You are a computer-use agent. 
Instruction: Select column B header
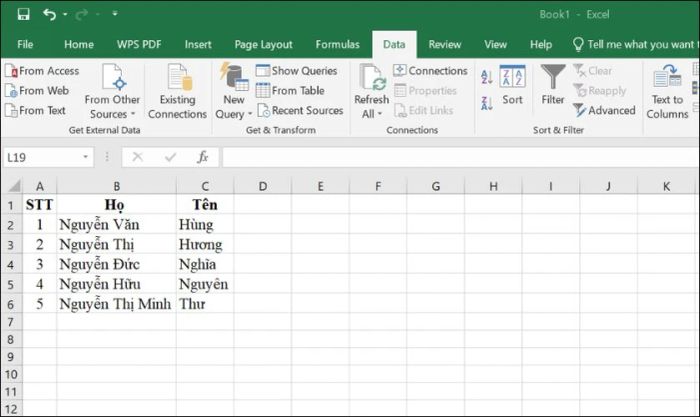coord(117,186)
